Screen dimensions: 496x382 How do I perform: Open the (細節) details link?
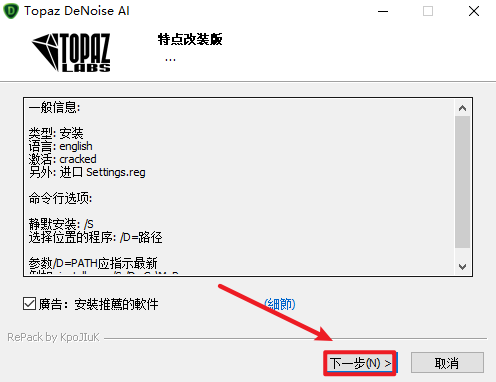tap(280, 304)
